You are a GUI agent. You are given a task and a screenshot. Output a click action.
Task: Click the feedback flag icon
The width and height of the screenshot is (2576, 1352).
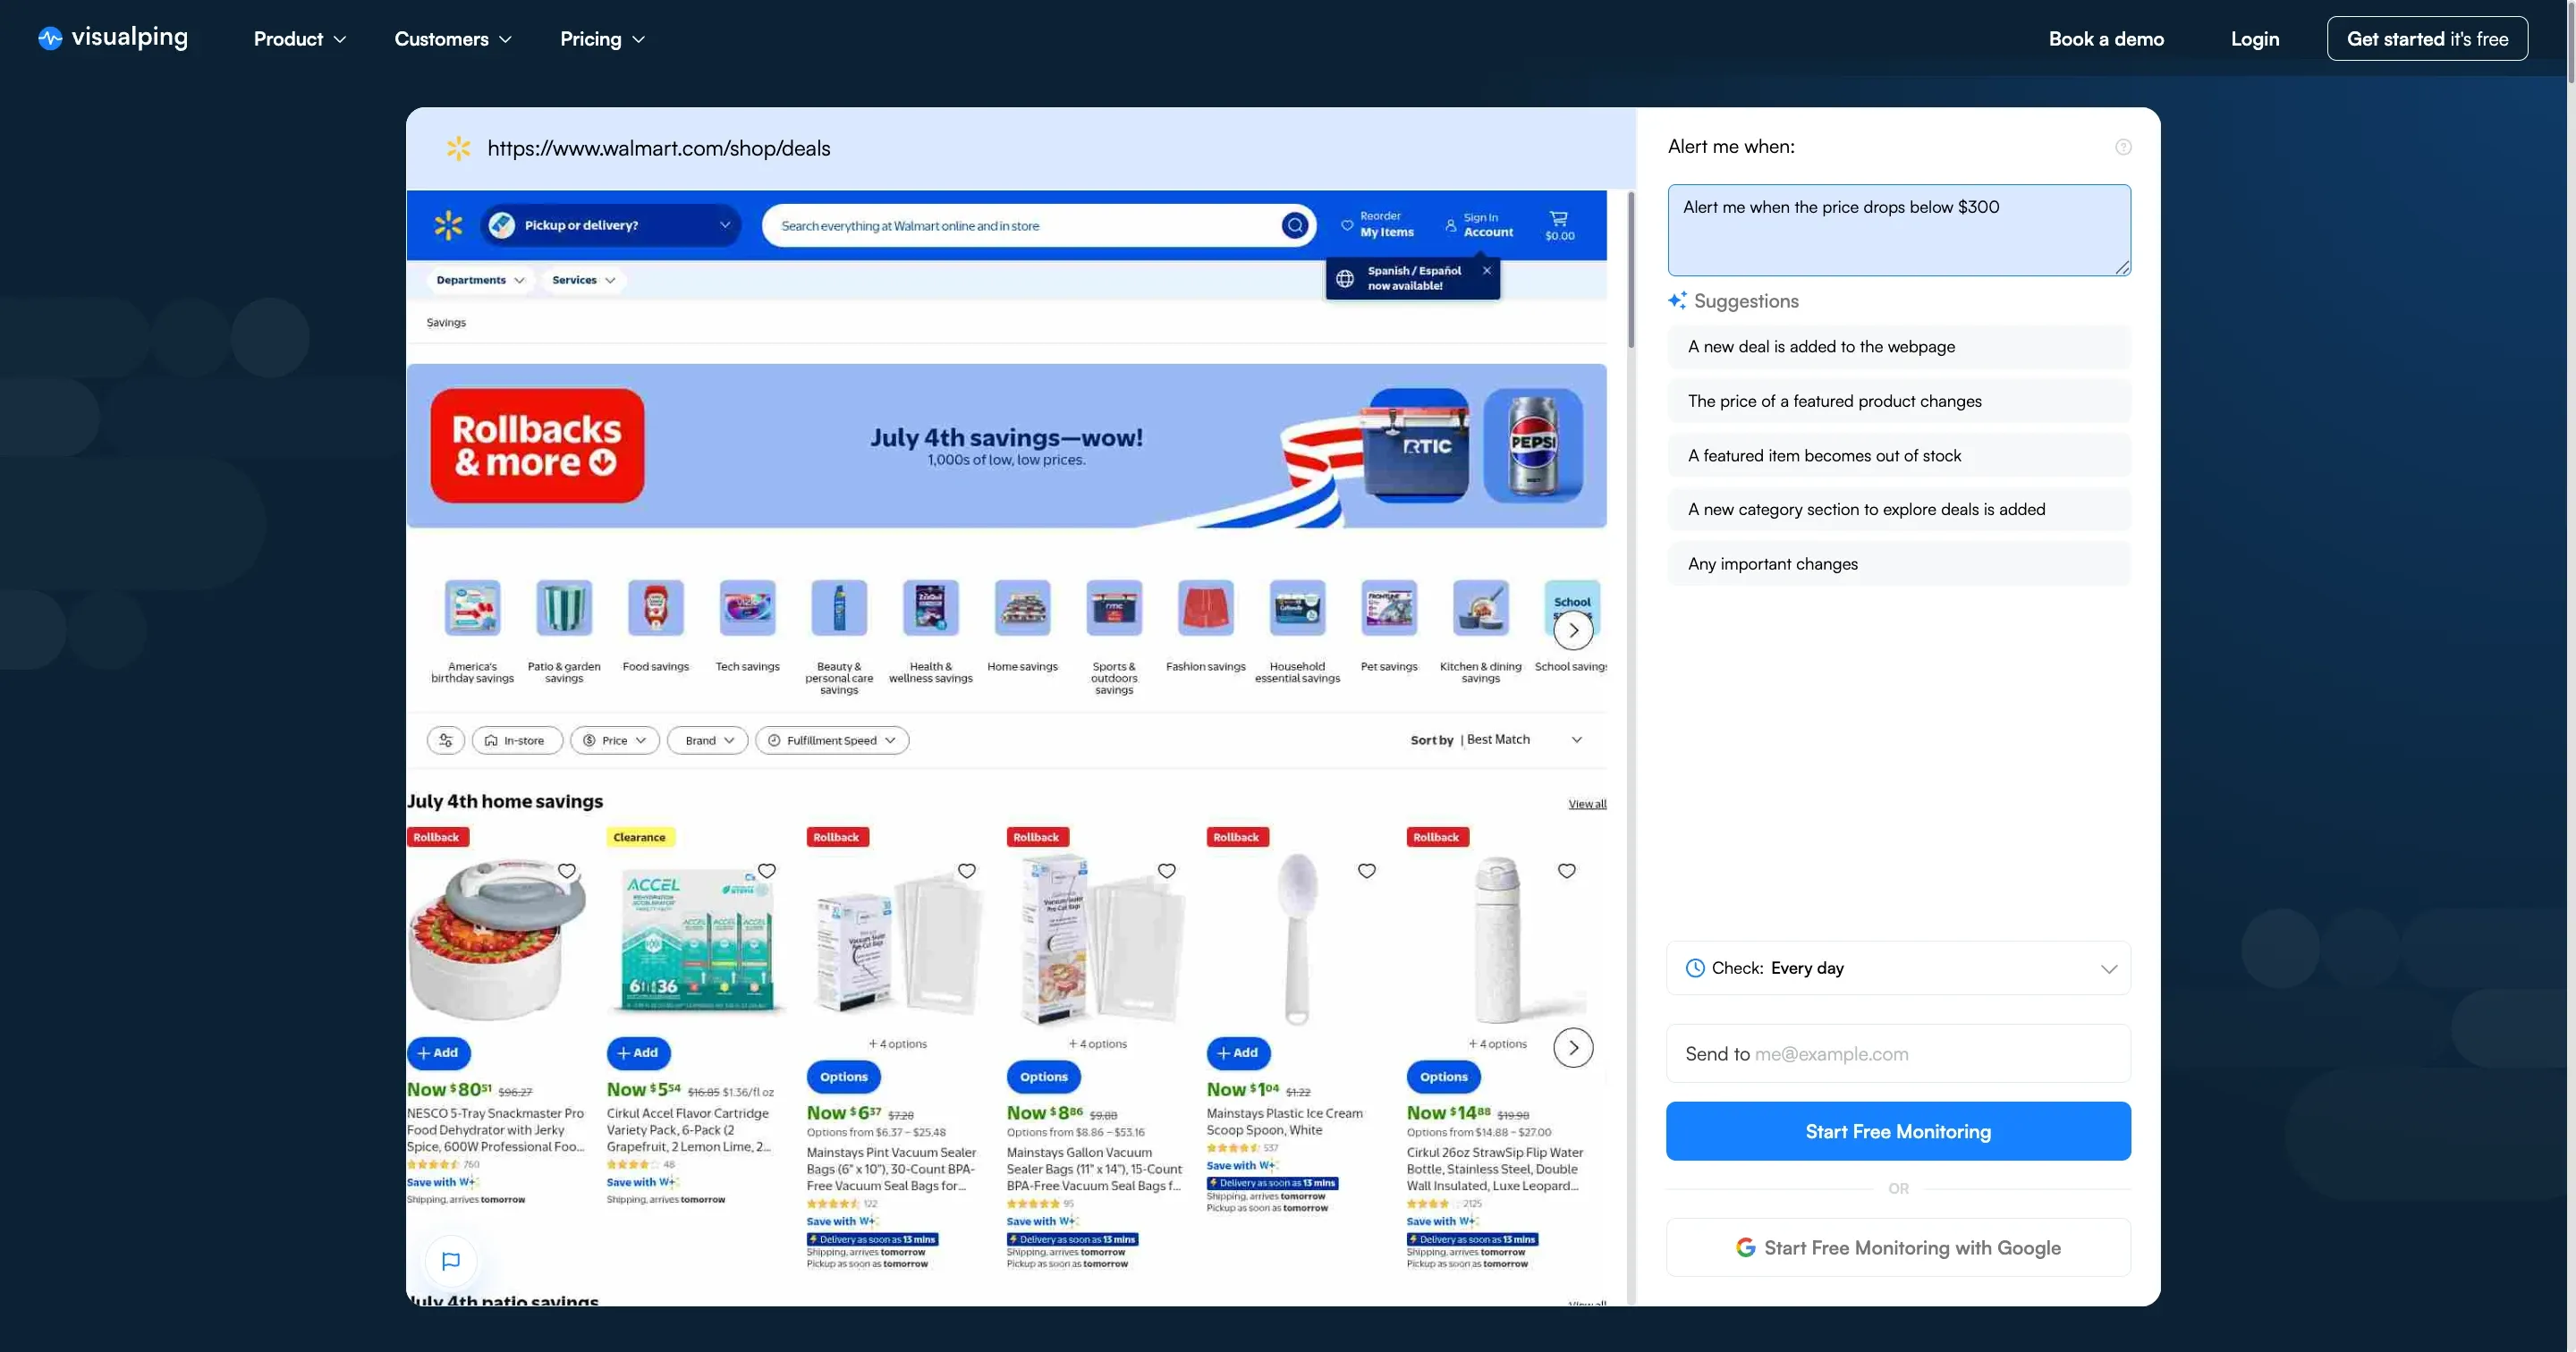click(451, 1261)
